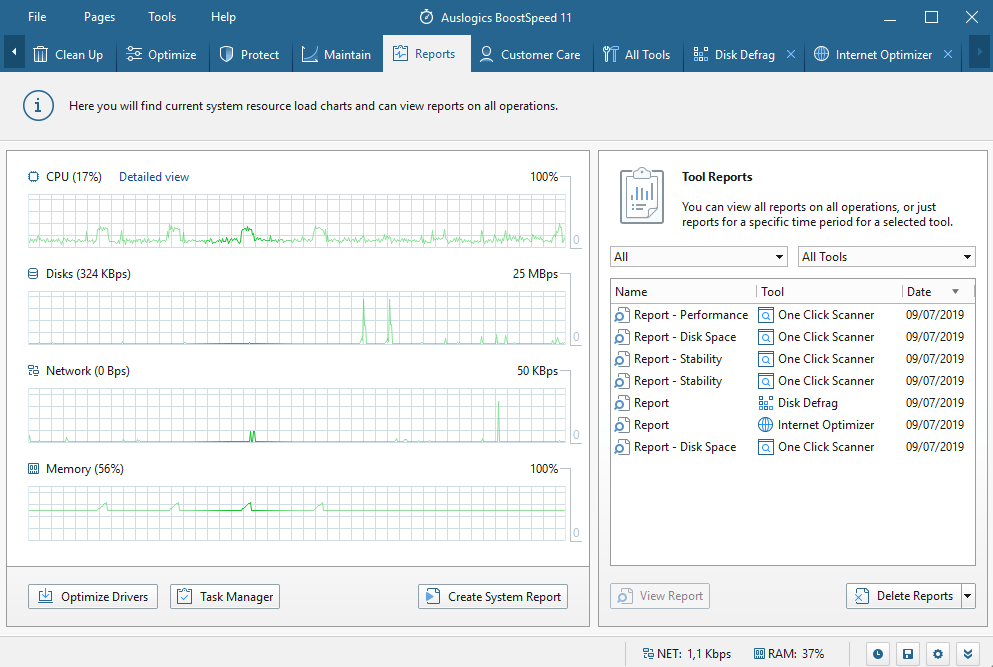
Task: Click the clock scheduler icon in status bar
Action: 877,654
